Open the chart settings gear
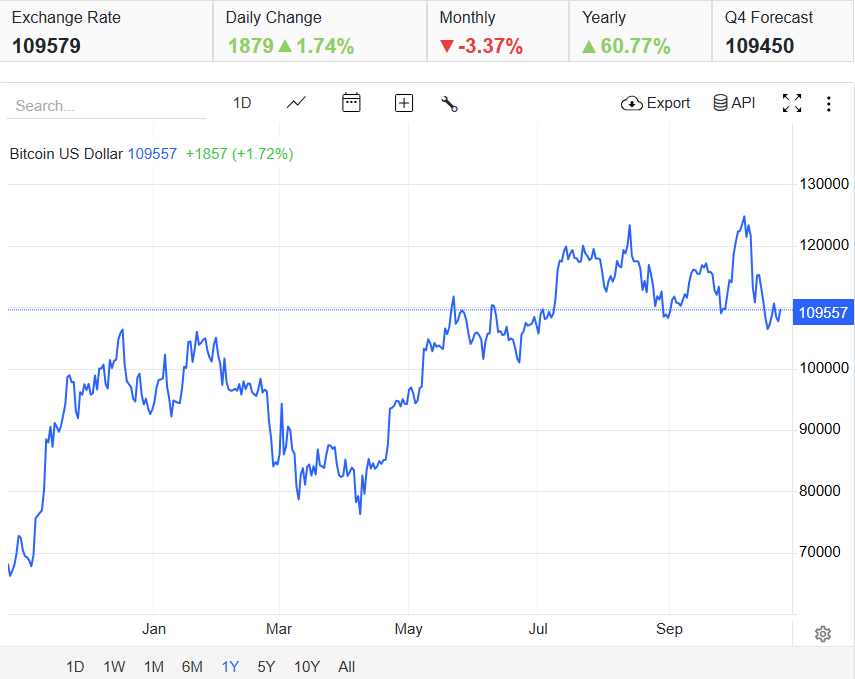The height and width of the screenshot is (679, 855). pyautogui.click(x=822, y=634)
